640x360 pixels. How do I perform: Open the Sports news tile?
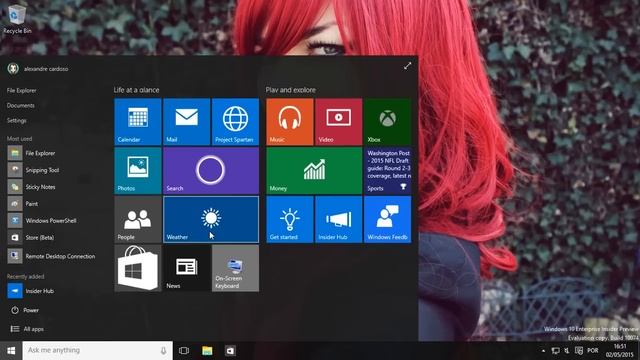pyautogui.click(x=387, y=171)
